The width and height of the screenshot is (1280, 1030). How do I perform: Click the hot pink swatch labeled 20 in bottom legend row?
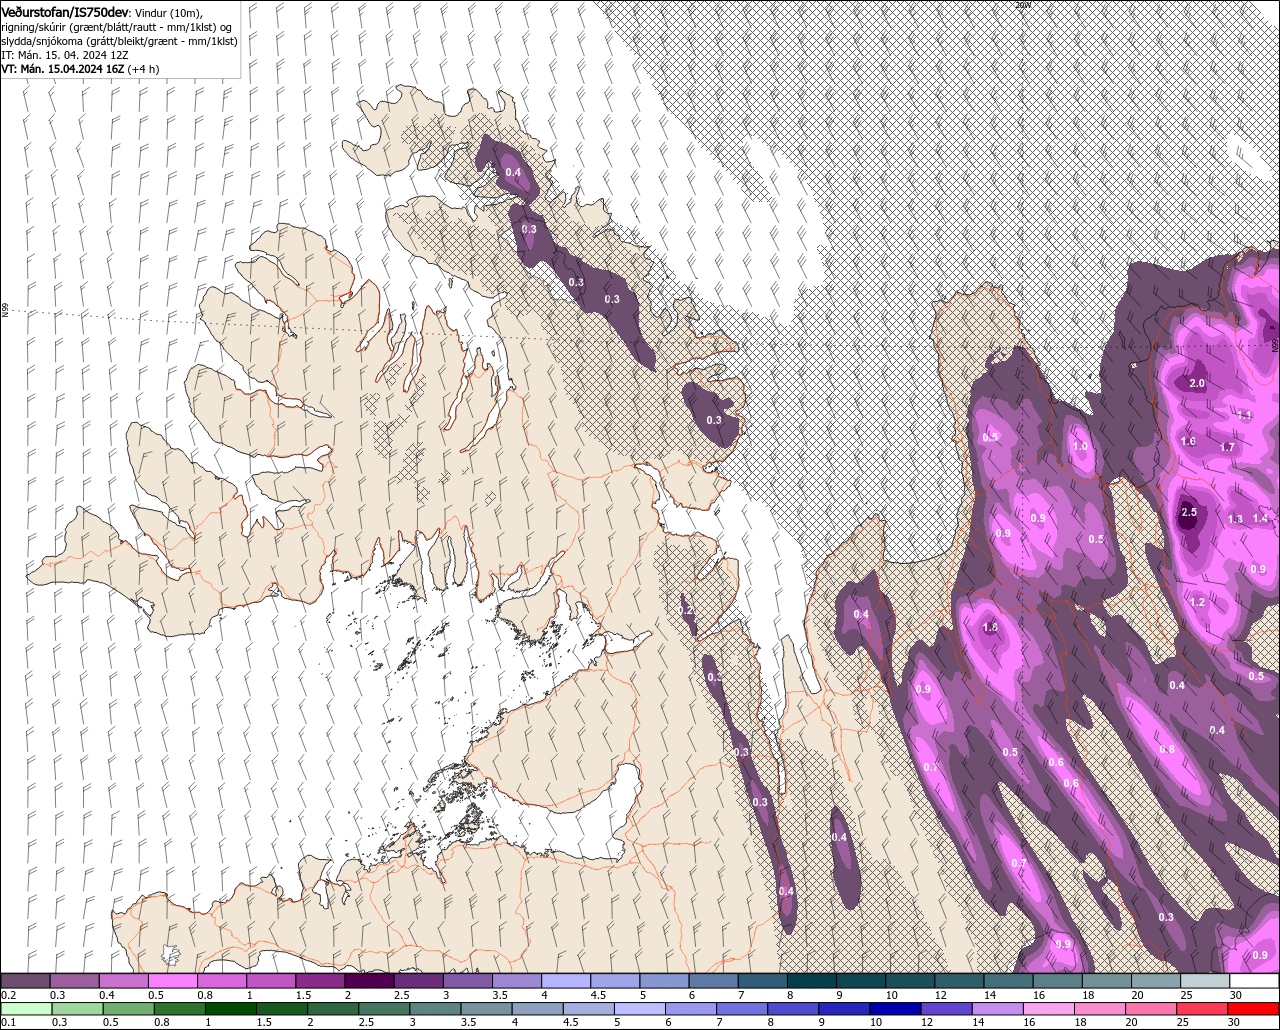(x=1151, y=1009)
